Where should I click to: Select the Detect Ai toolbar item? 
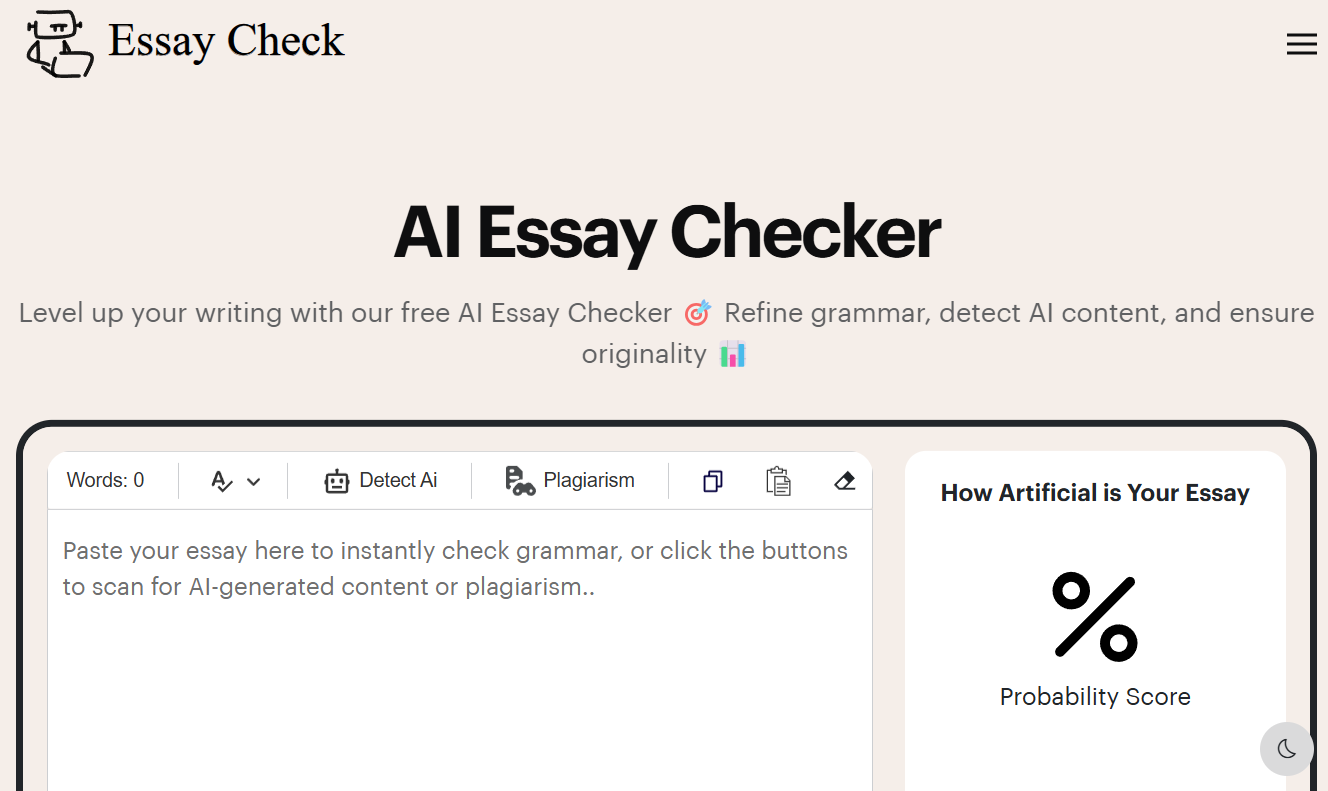(x=381, y=480)
